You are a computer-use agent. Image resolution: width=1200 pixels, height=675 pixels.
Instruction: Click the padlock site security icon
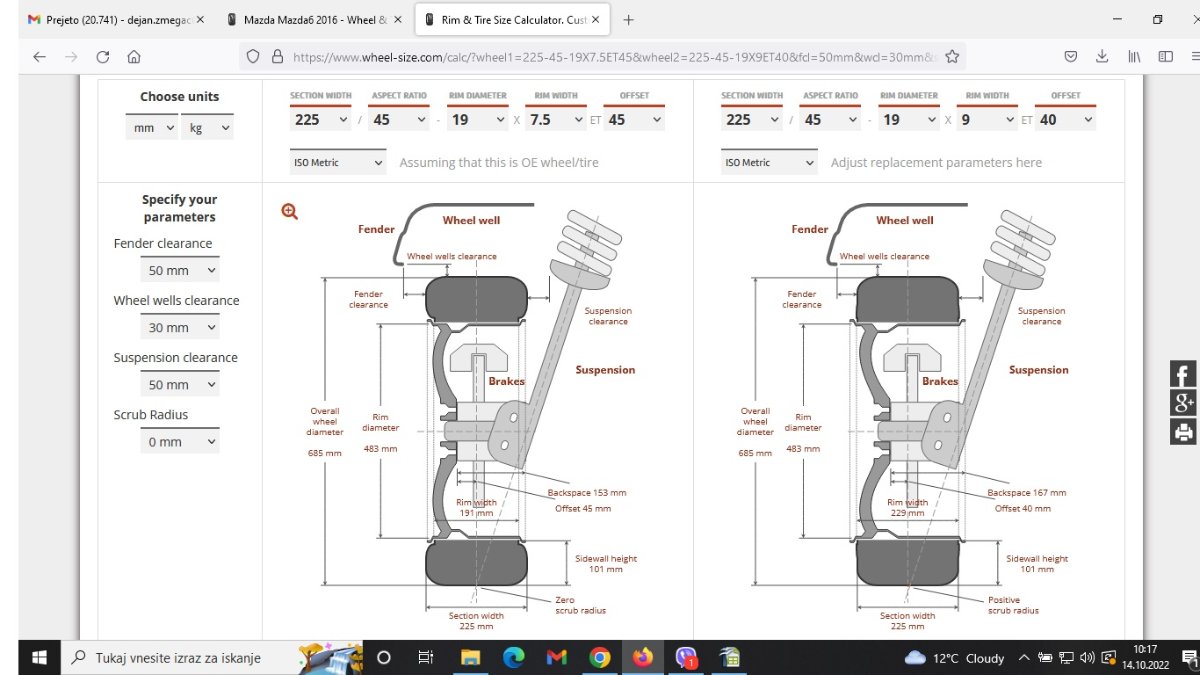coord(277,57)
